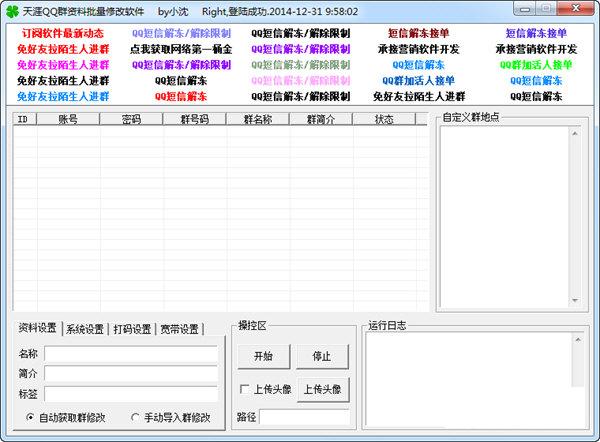Click the 上传头像 push button
600x442 pixels.
pos(322,389)
